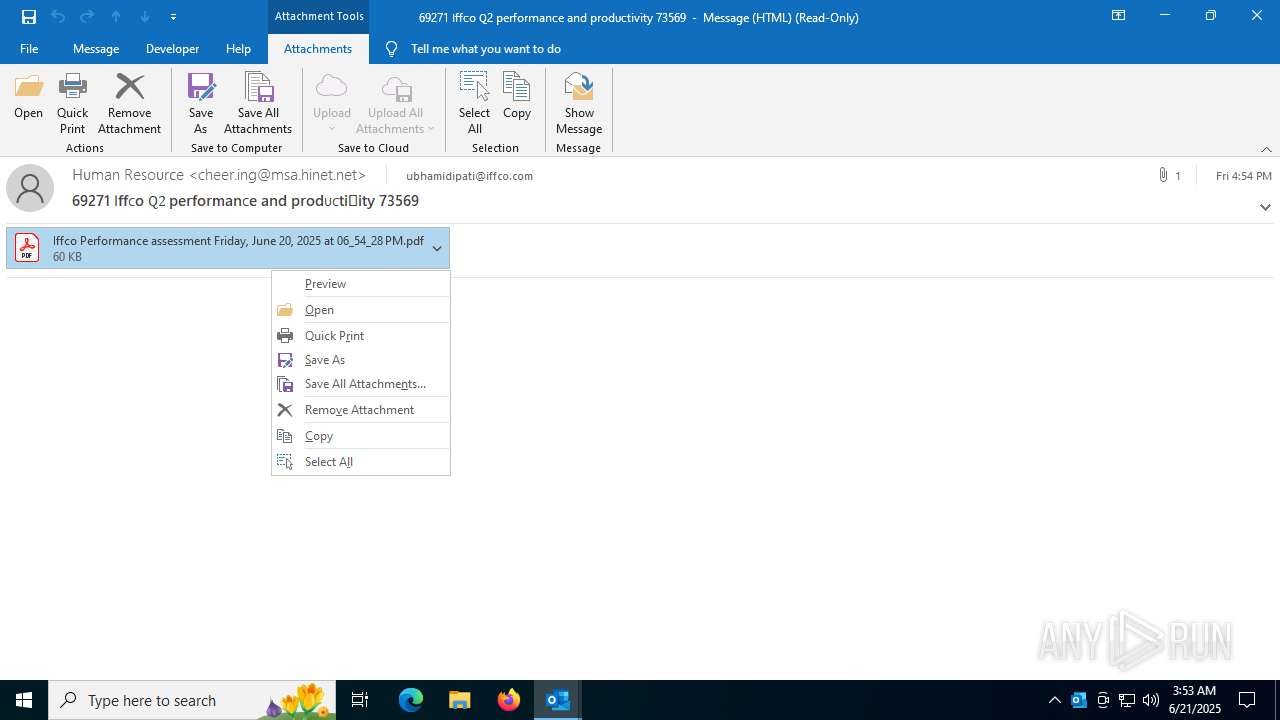The height and width of the screenshot is (720, 1280).
Task: Launch Microsoft Edge from the taskbar
Action: 411,700
